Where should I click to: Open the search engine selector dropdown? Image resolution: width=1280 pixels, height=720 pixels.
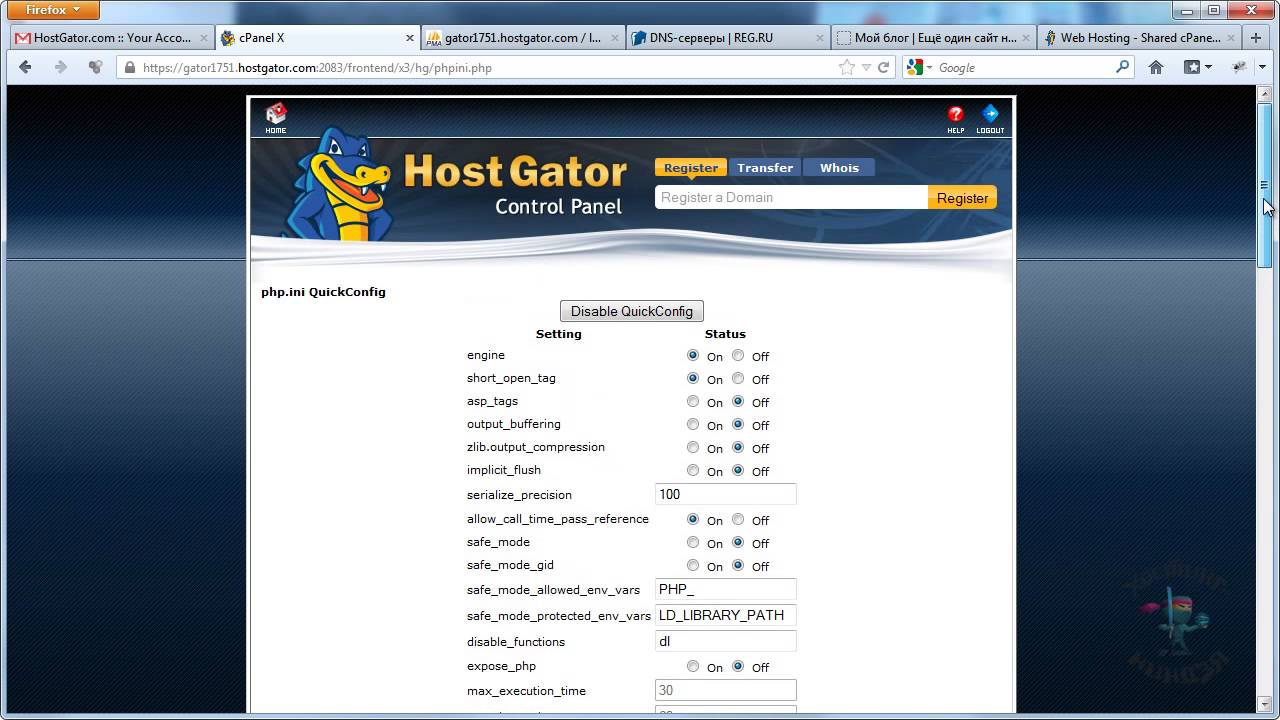coord(919,67)
